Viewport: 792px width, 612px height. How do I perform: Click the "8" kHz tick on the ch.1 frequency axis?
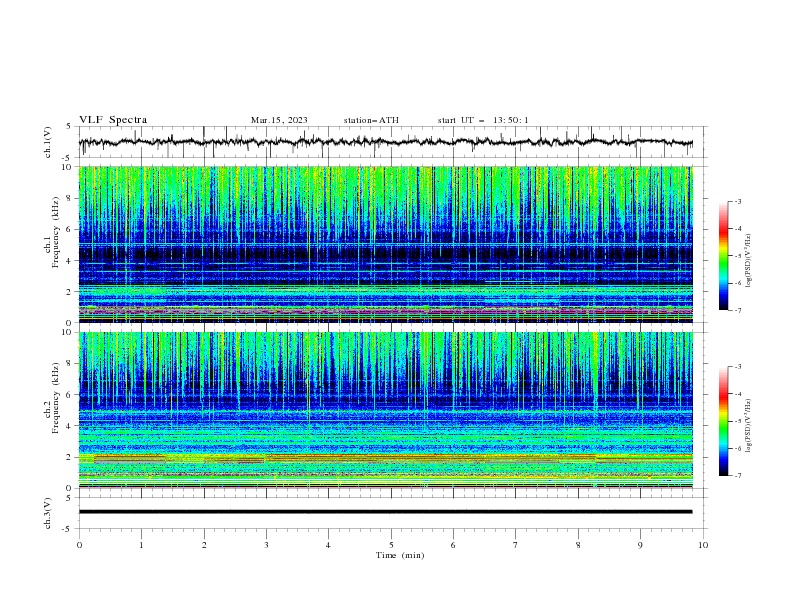click(x=70, y=198)
